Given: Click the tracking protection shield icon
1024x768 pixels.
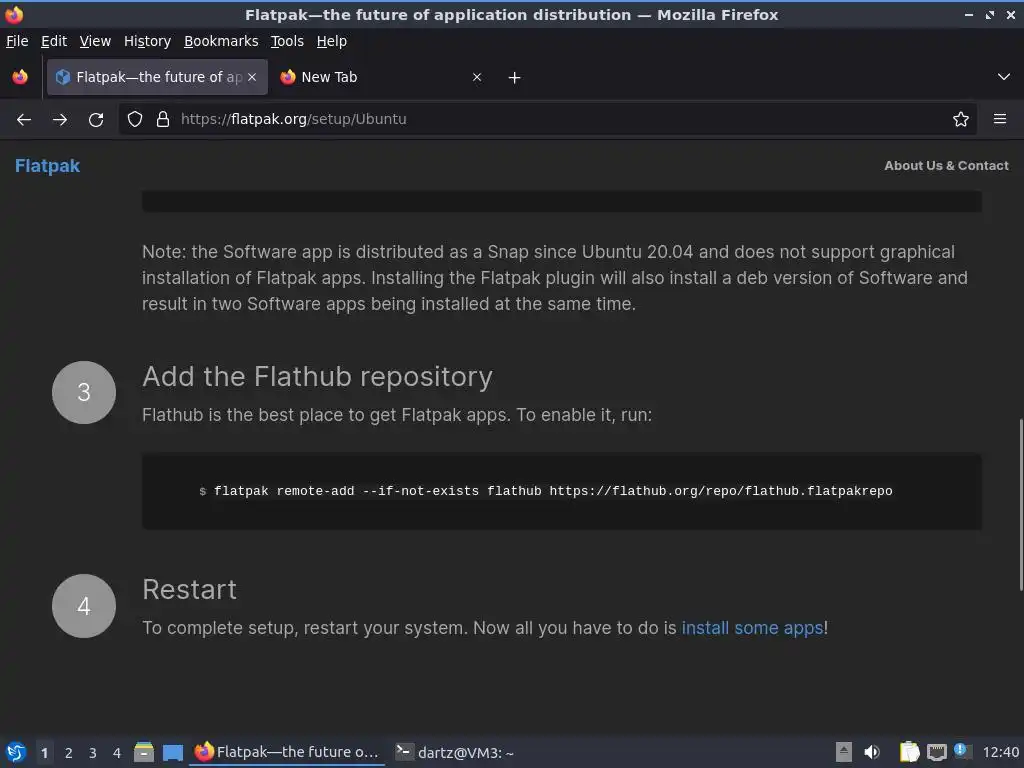Looking at the screenshot, I should tap(135, 119).
